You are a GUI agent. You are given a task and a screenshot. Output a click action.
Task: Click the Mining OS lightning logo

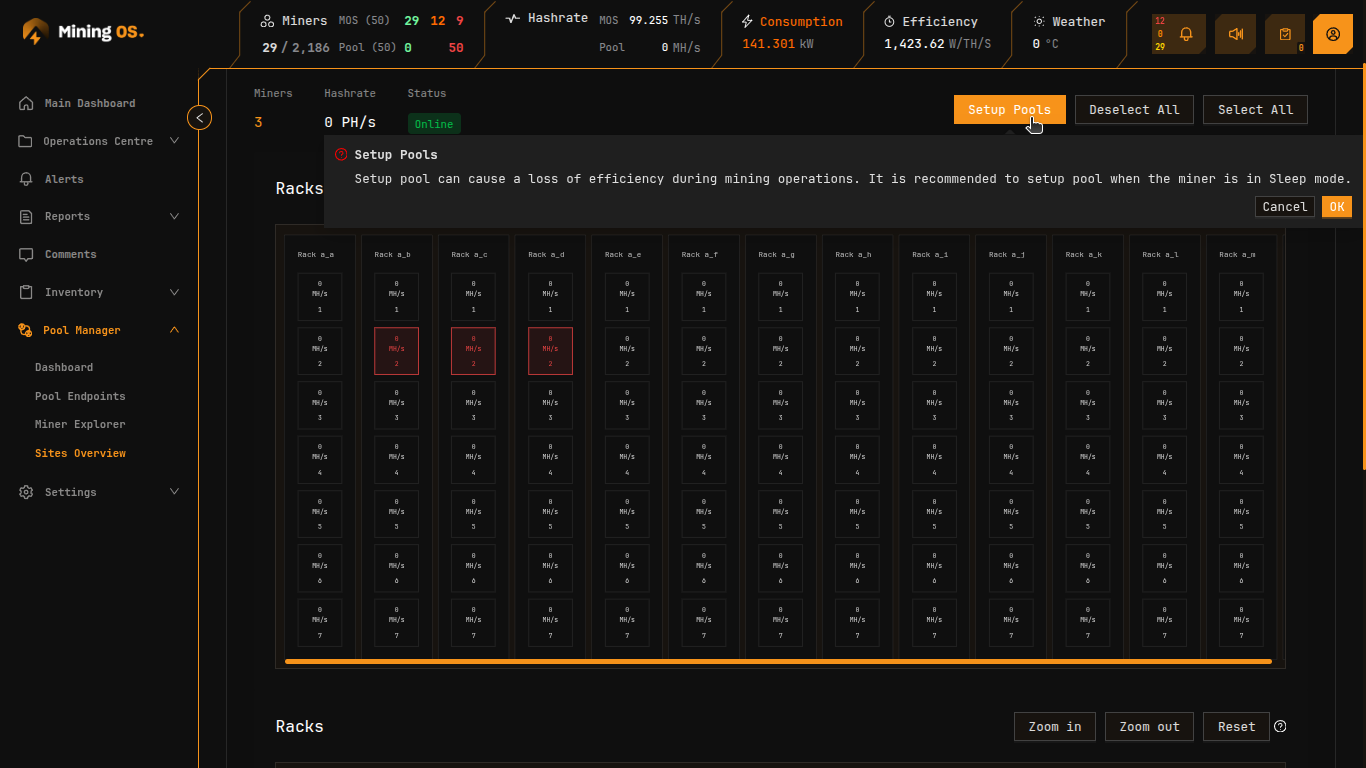coord(36,31)
